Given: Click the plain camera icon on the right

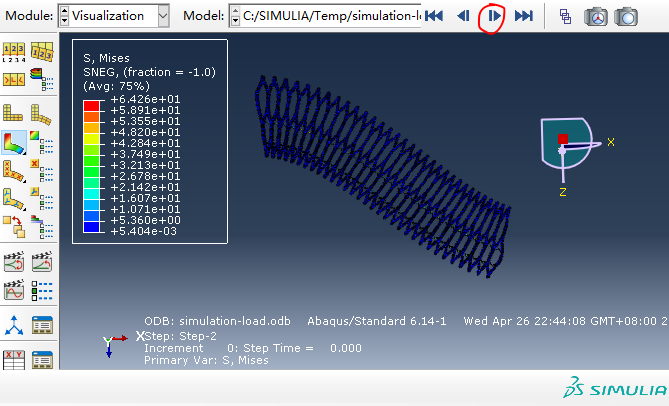Looking at the screenshot, I should click(x=626, y=17).
